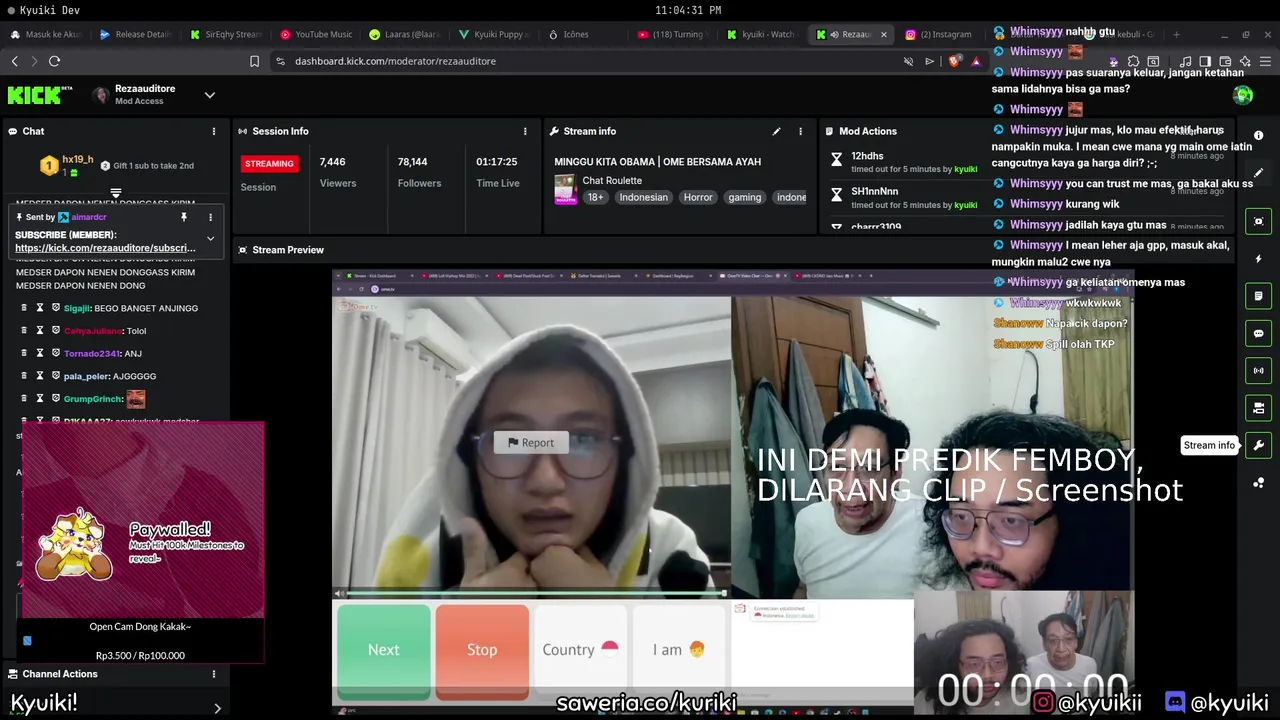Screen dimensions: 1280x720
Task: Click the lightning bolt sidebar icon
Action: pyautogui.click(x=1259, y=259)
